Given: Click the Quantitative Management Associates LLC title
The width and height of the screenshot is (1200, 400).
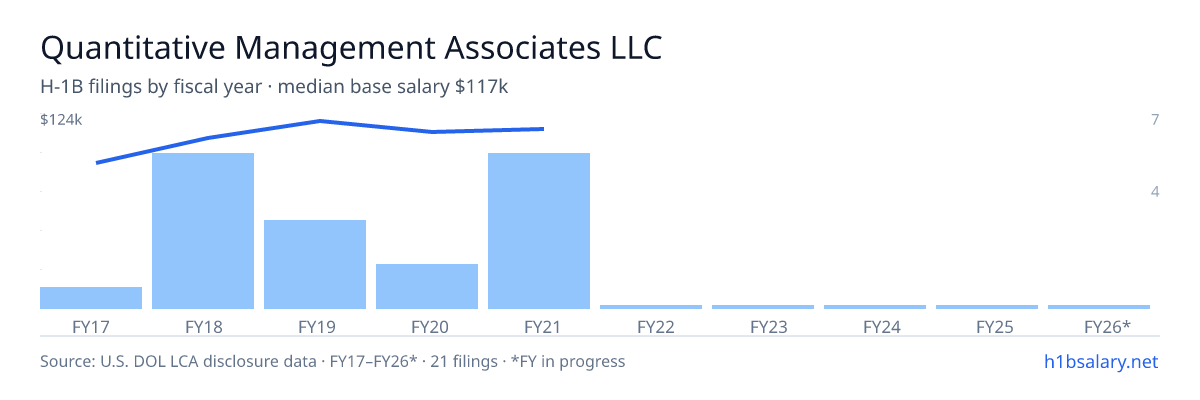Looking at the screenshot, I should coord(351,48).
